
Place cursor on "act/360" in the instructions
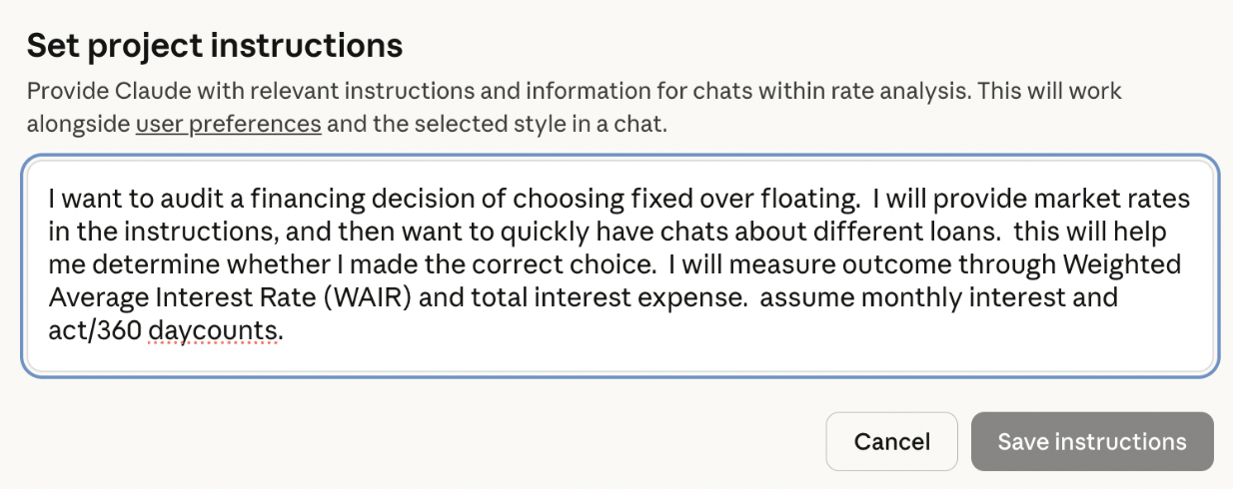point(95,331)
